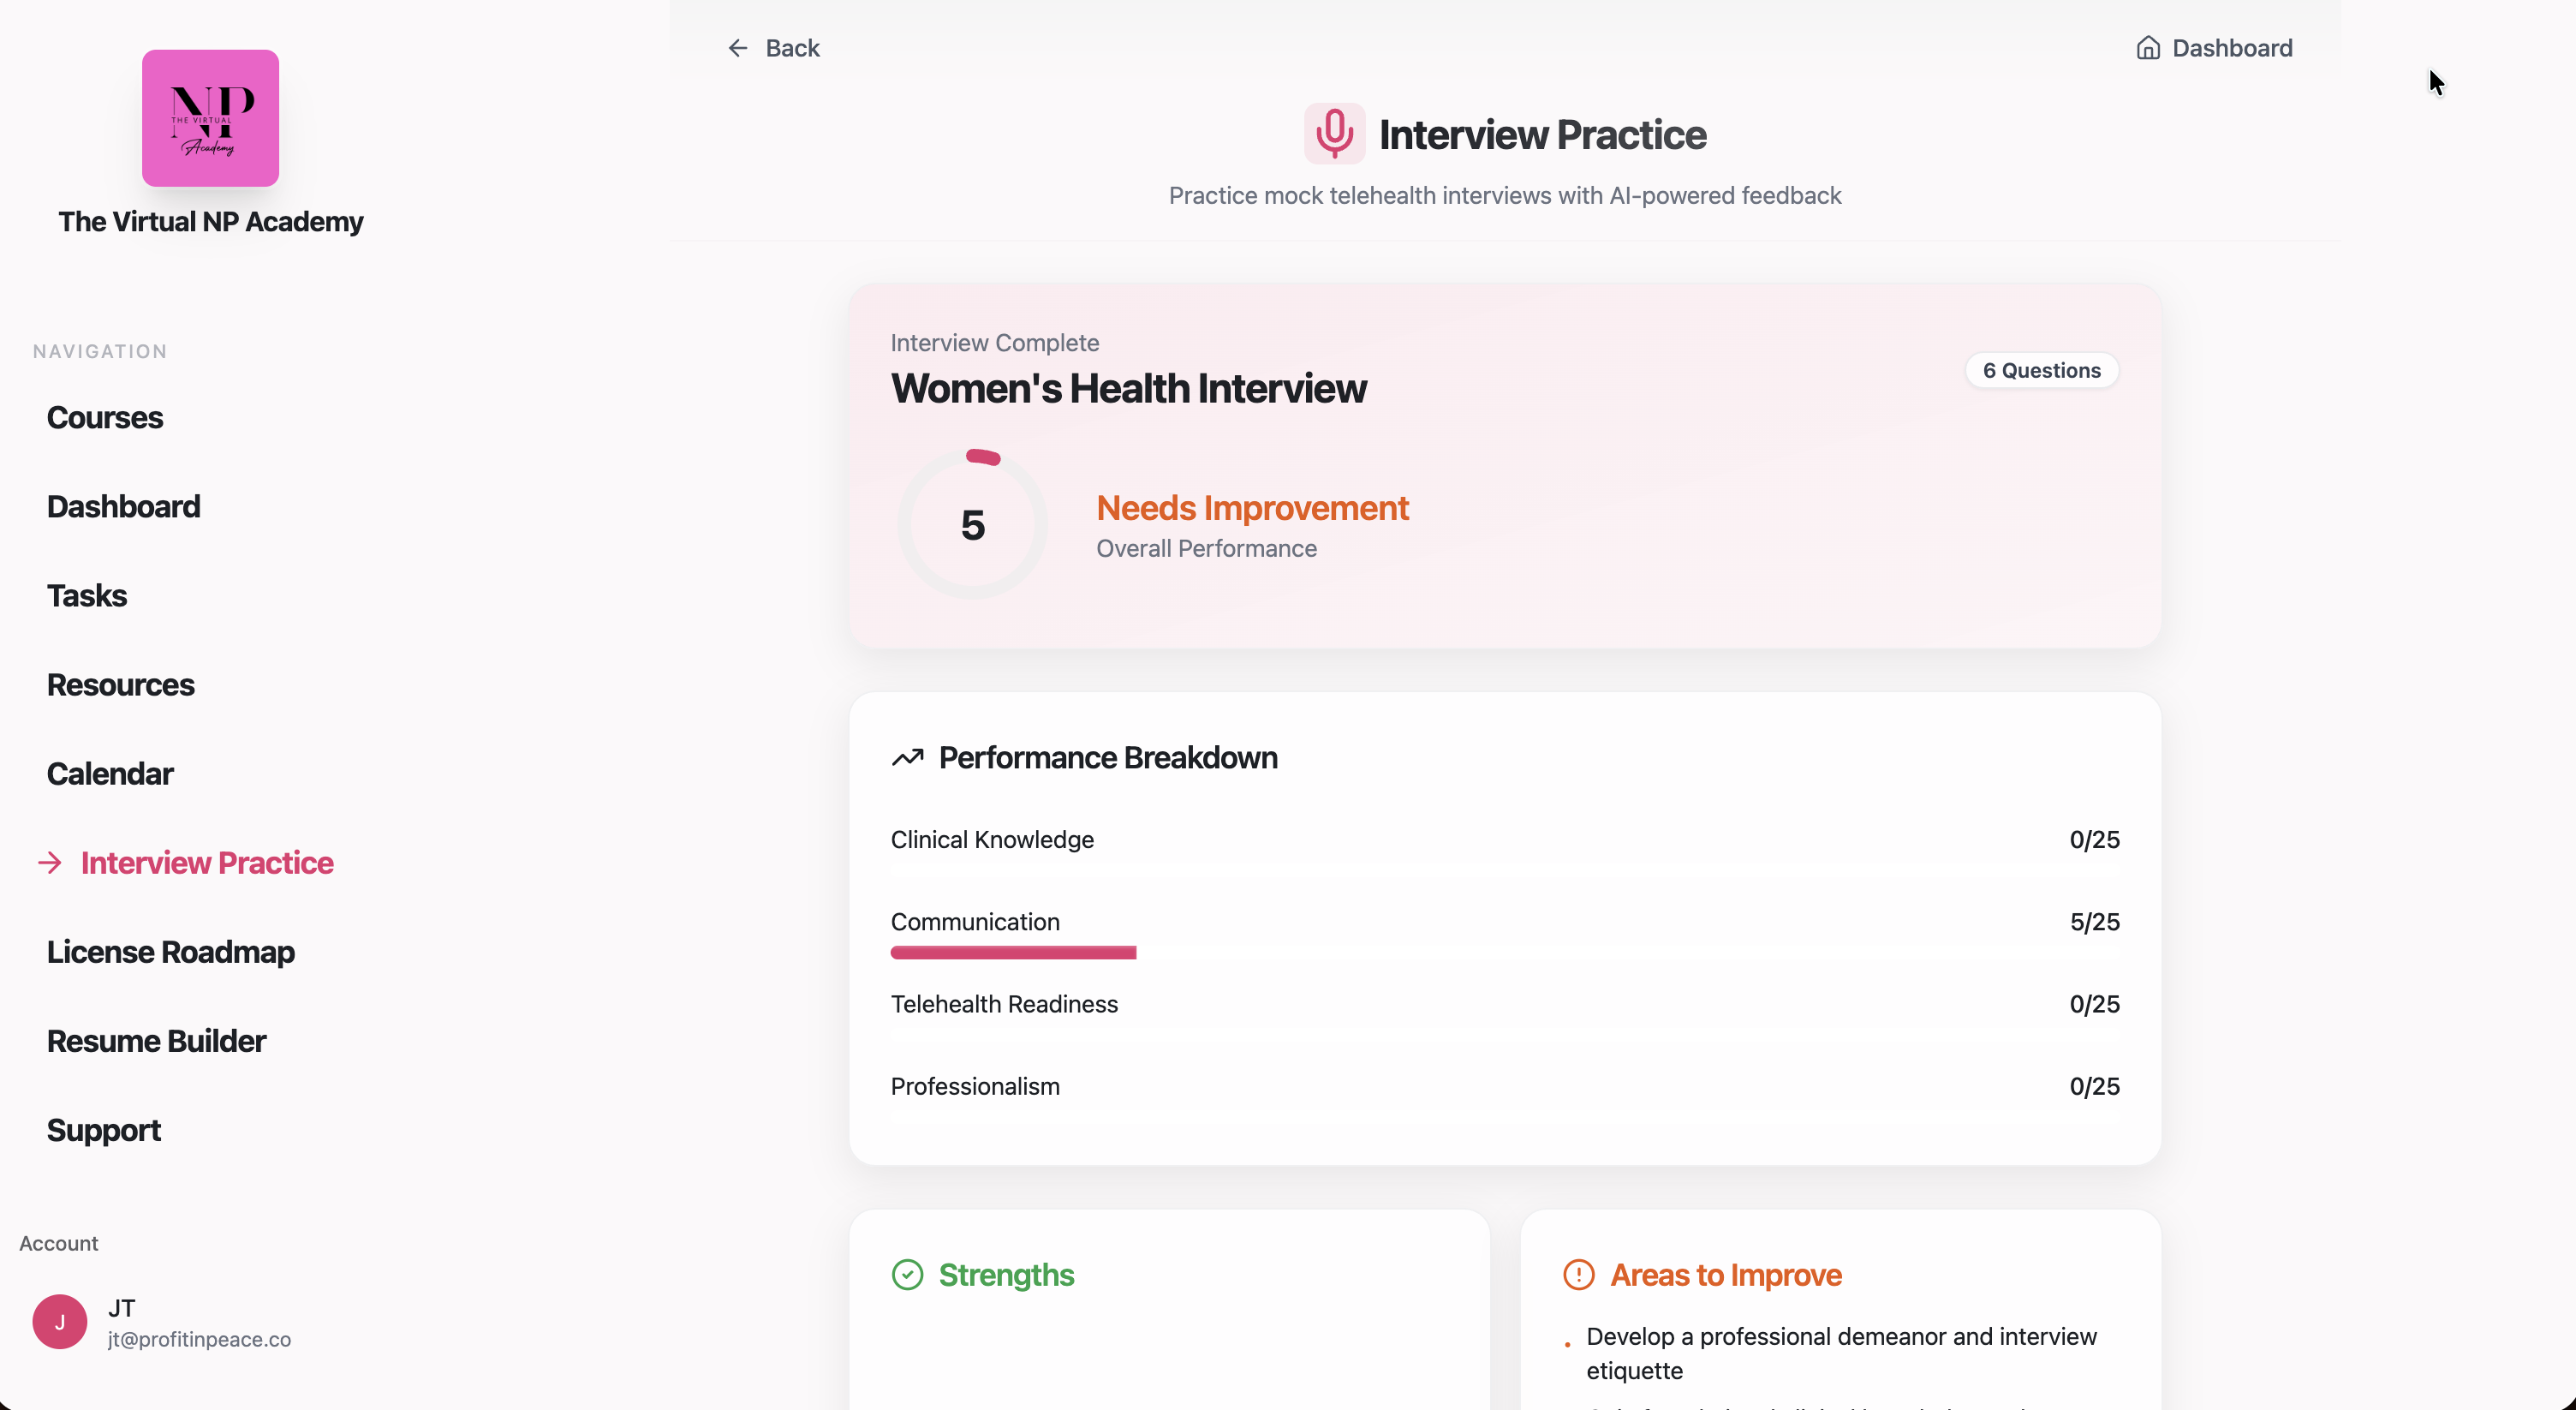Click the JT account avatar
The height and width of the screenshot is (1410, 2576).
click(x=60, y=1322)
